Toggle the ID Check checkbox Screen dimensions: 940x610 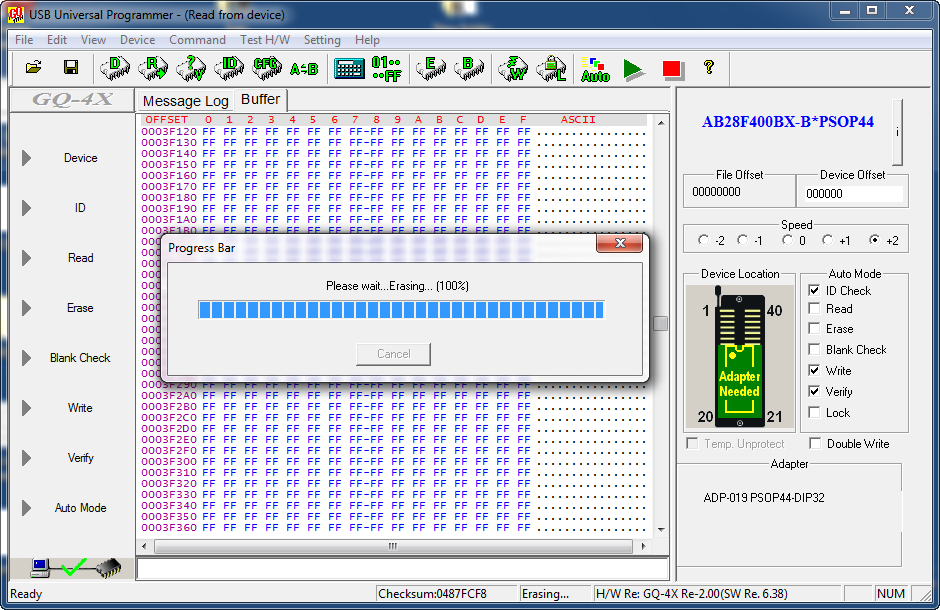click(815, 291)
